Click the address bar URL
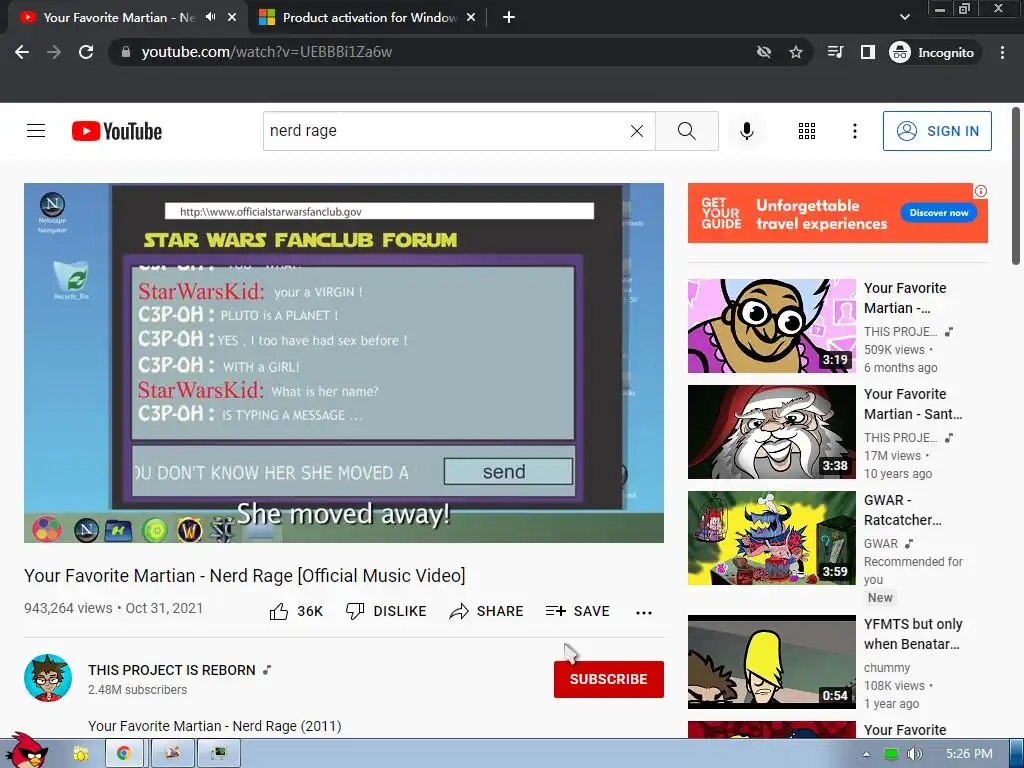Image resolution: width=1024 pixels, height=768 pixels. (266, 52)
